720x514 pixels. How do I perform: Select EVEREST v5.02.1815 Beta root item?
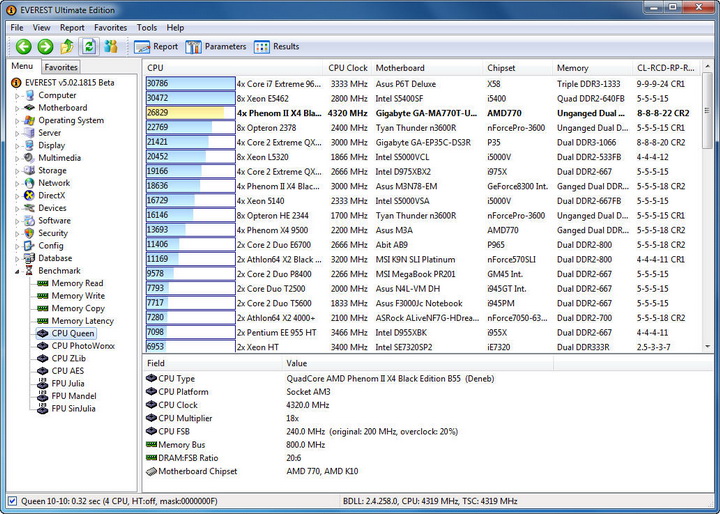click(69, 83)
